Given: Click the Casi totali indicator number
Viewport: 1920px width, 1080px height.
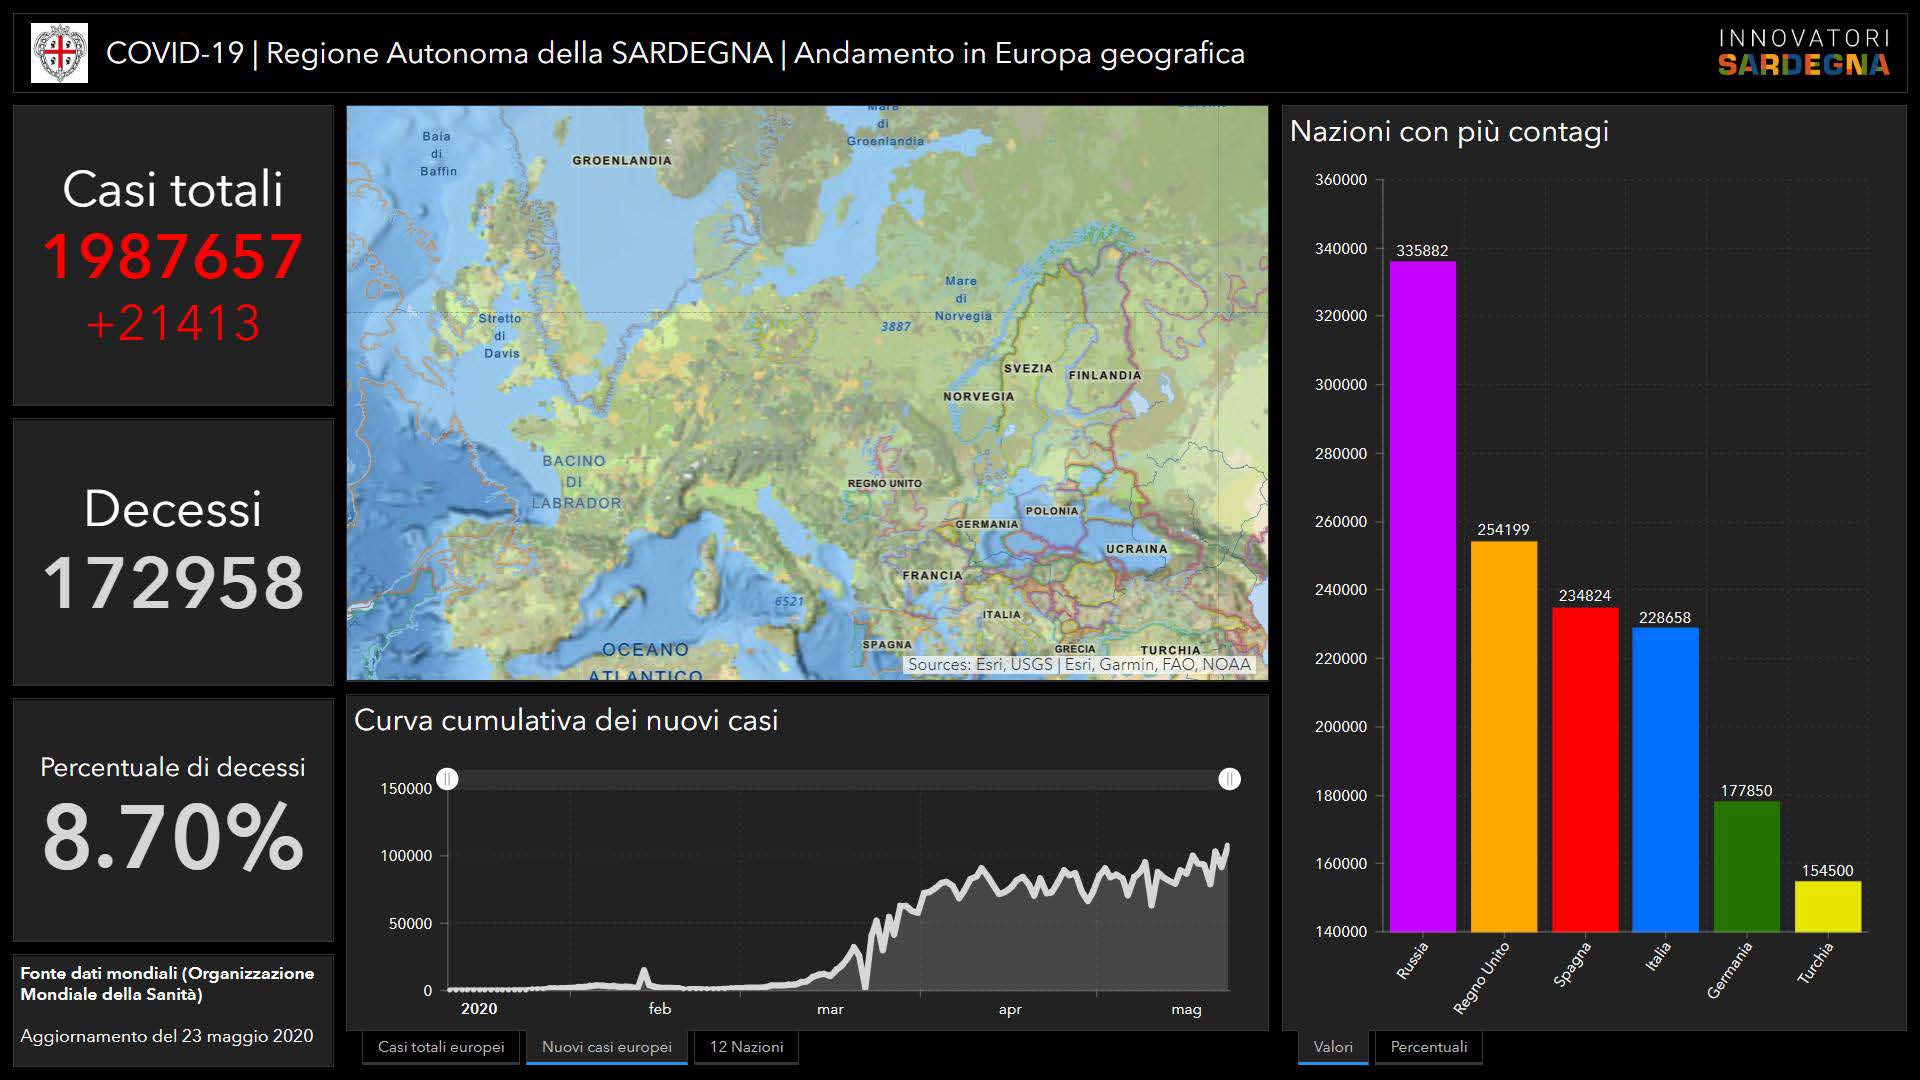Looking at the screenshot, I should coord(173,257).
